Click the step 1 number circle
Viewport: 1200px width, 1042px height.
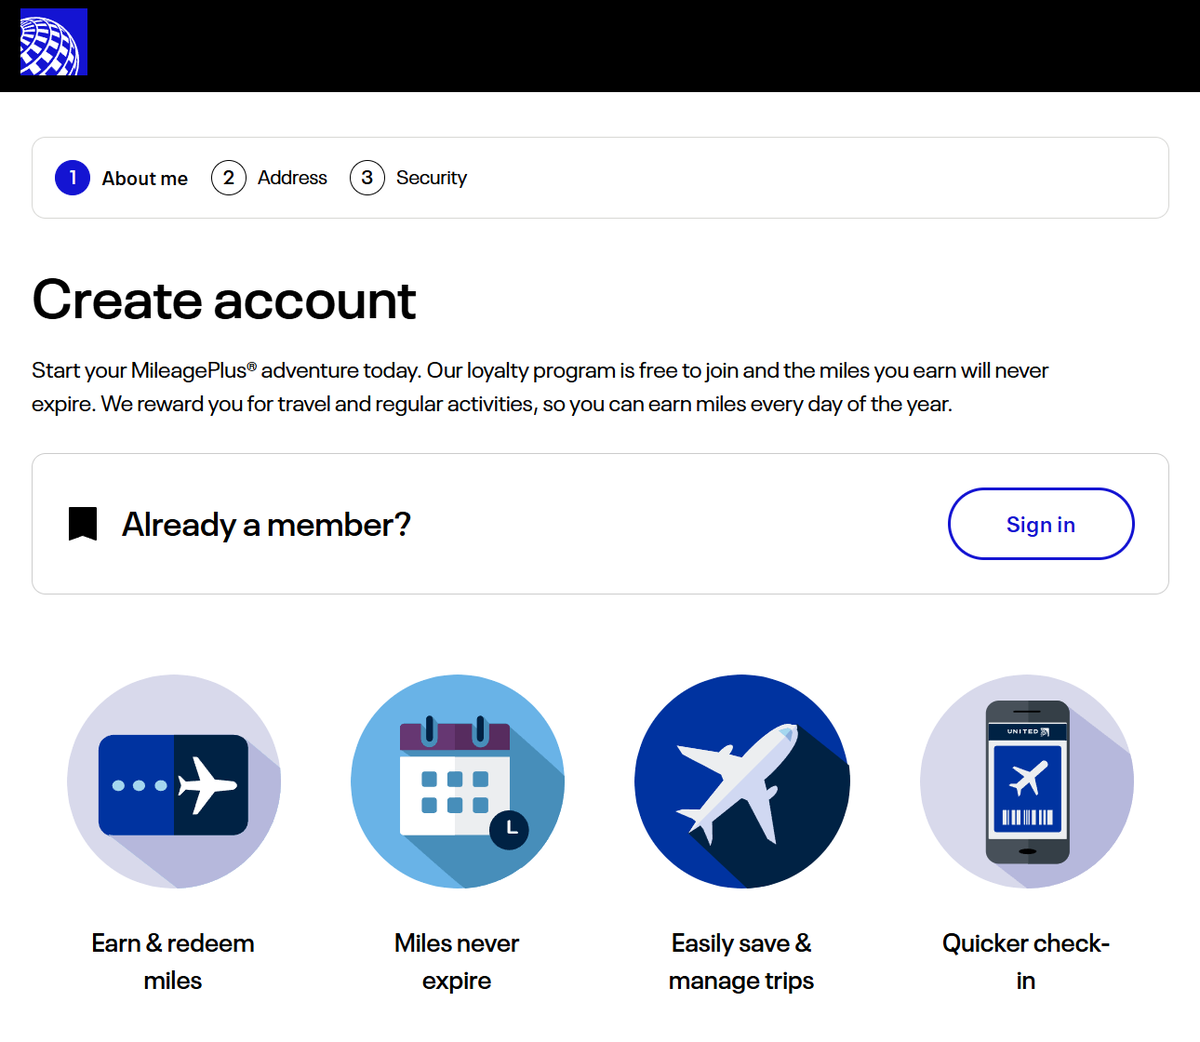pos(72,178)
